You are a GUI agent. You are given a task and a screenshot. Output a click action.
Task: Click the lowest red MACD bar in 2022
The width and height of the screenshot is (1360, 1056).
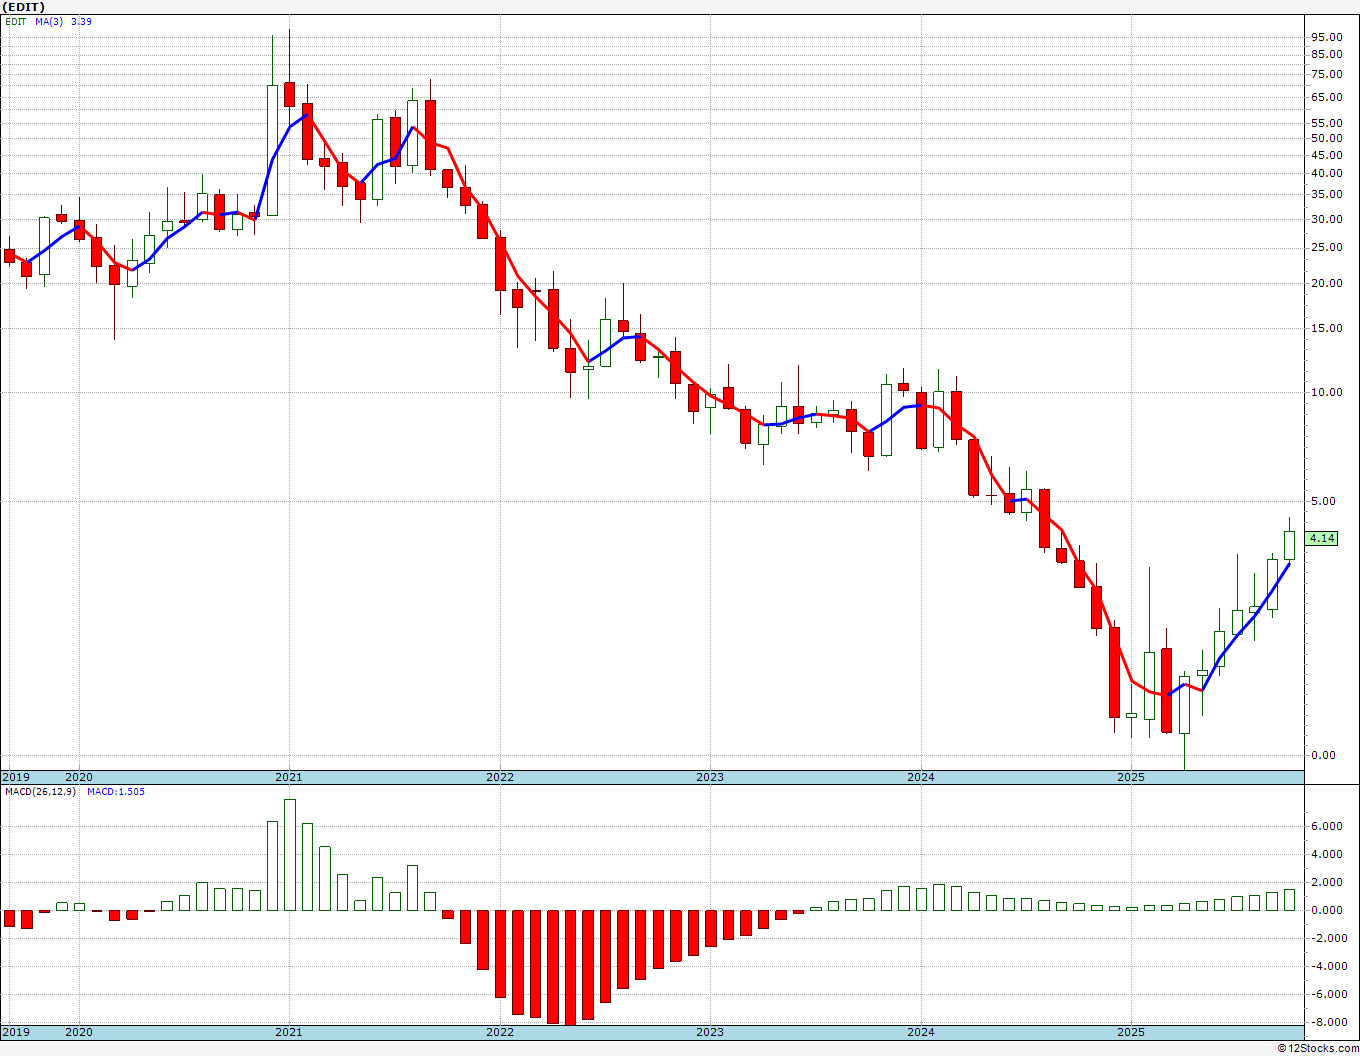point(570,967)
